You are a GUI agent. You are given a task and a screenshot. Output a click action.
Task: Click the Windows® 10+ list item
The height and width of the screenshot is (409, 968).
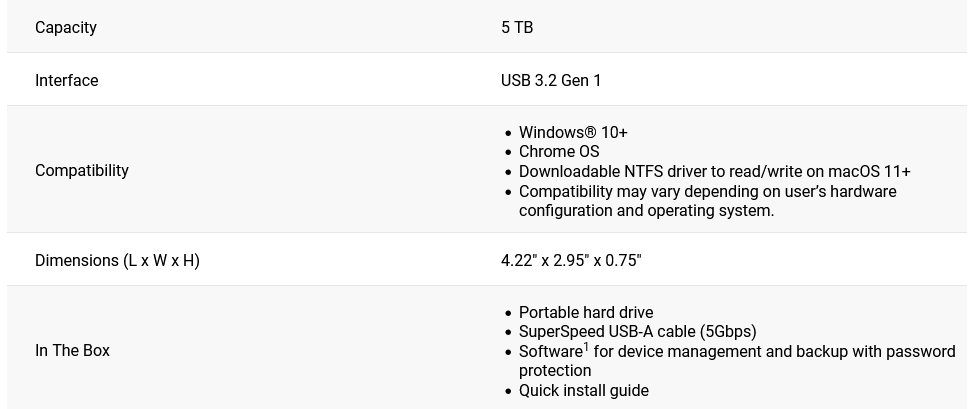tap(573, 132)
